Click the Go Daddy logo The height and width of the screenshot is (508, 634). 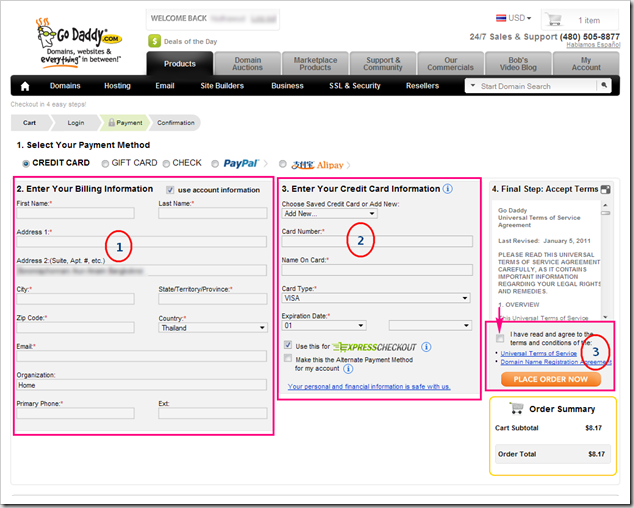point(79,42)
